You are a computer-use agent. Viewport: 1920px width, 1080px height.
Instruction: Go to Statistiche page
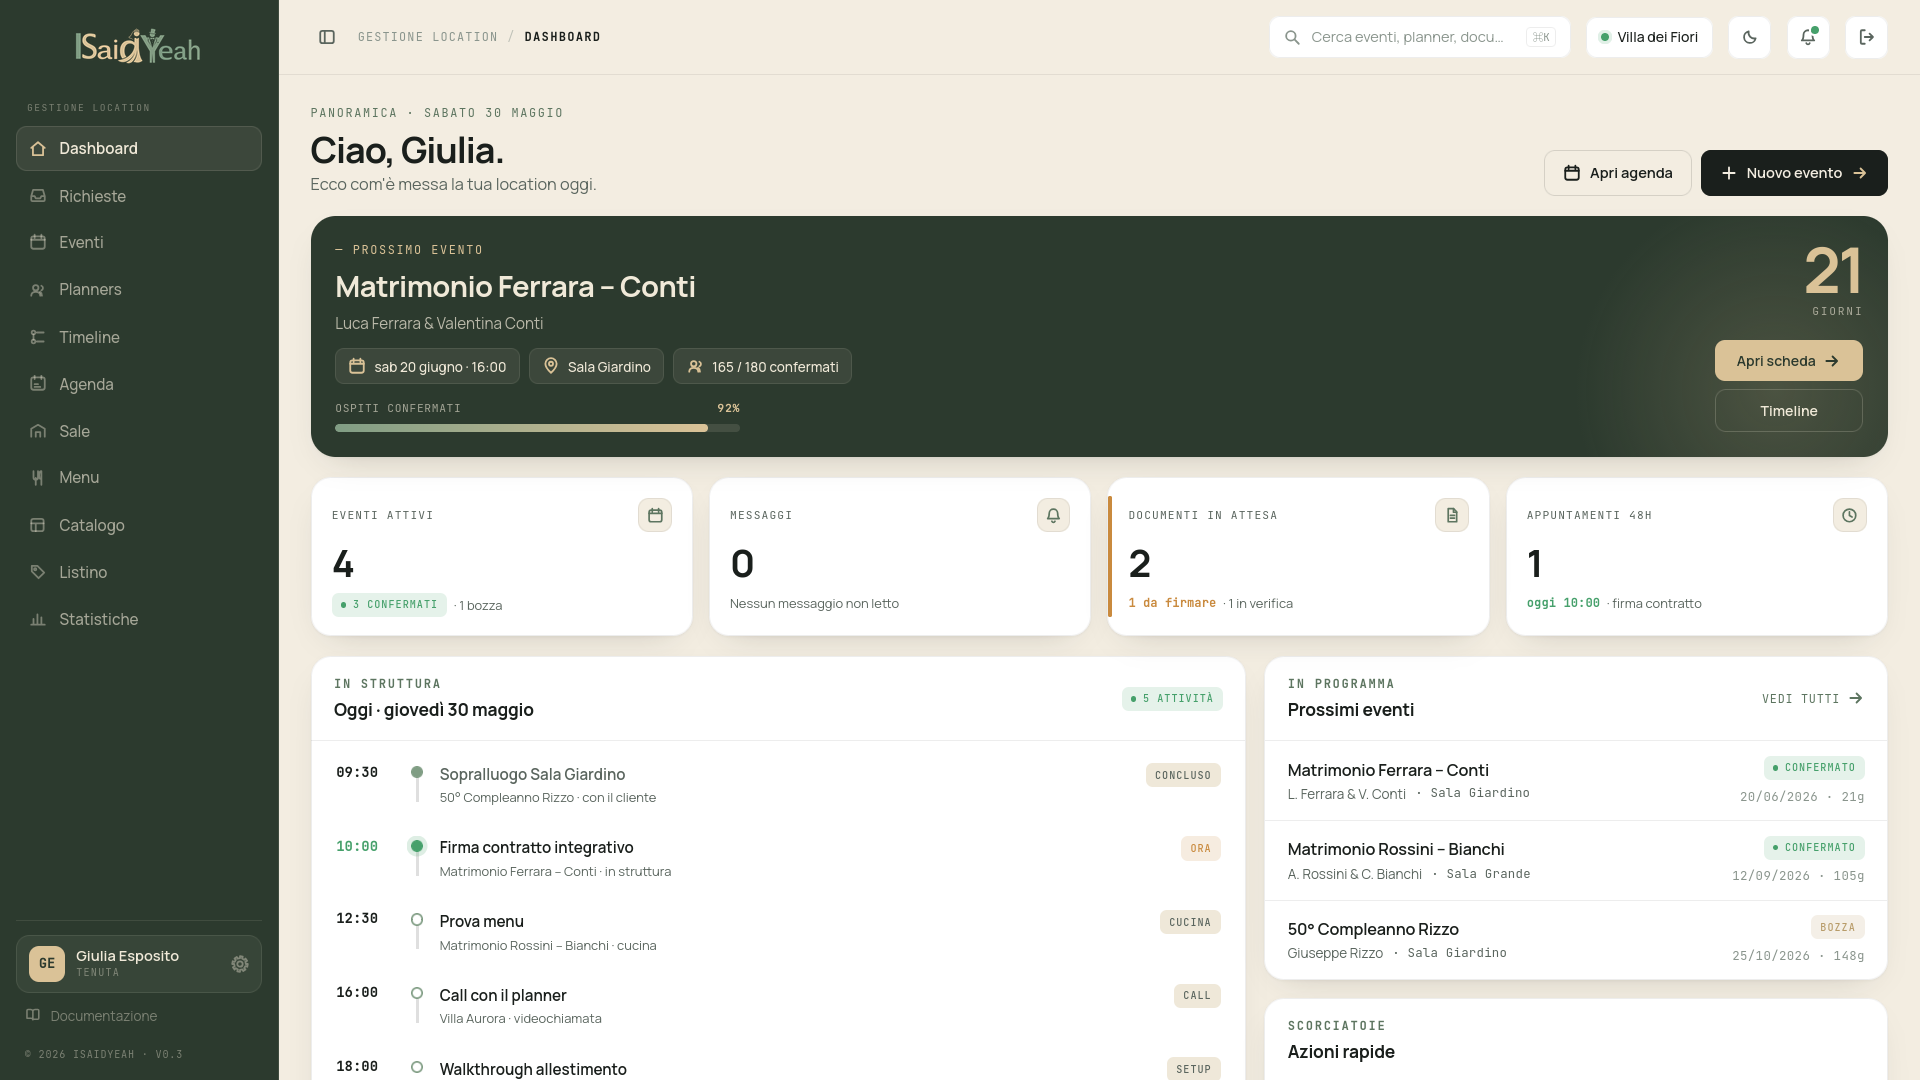139,619
